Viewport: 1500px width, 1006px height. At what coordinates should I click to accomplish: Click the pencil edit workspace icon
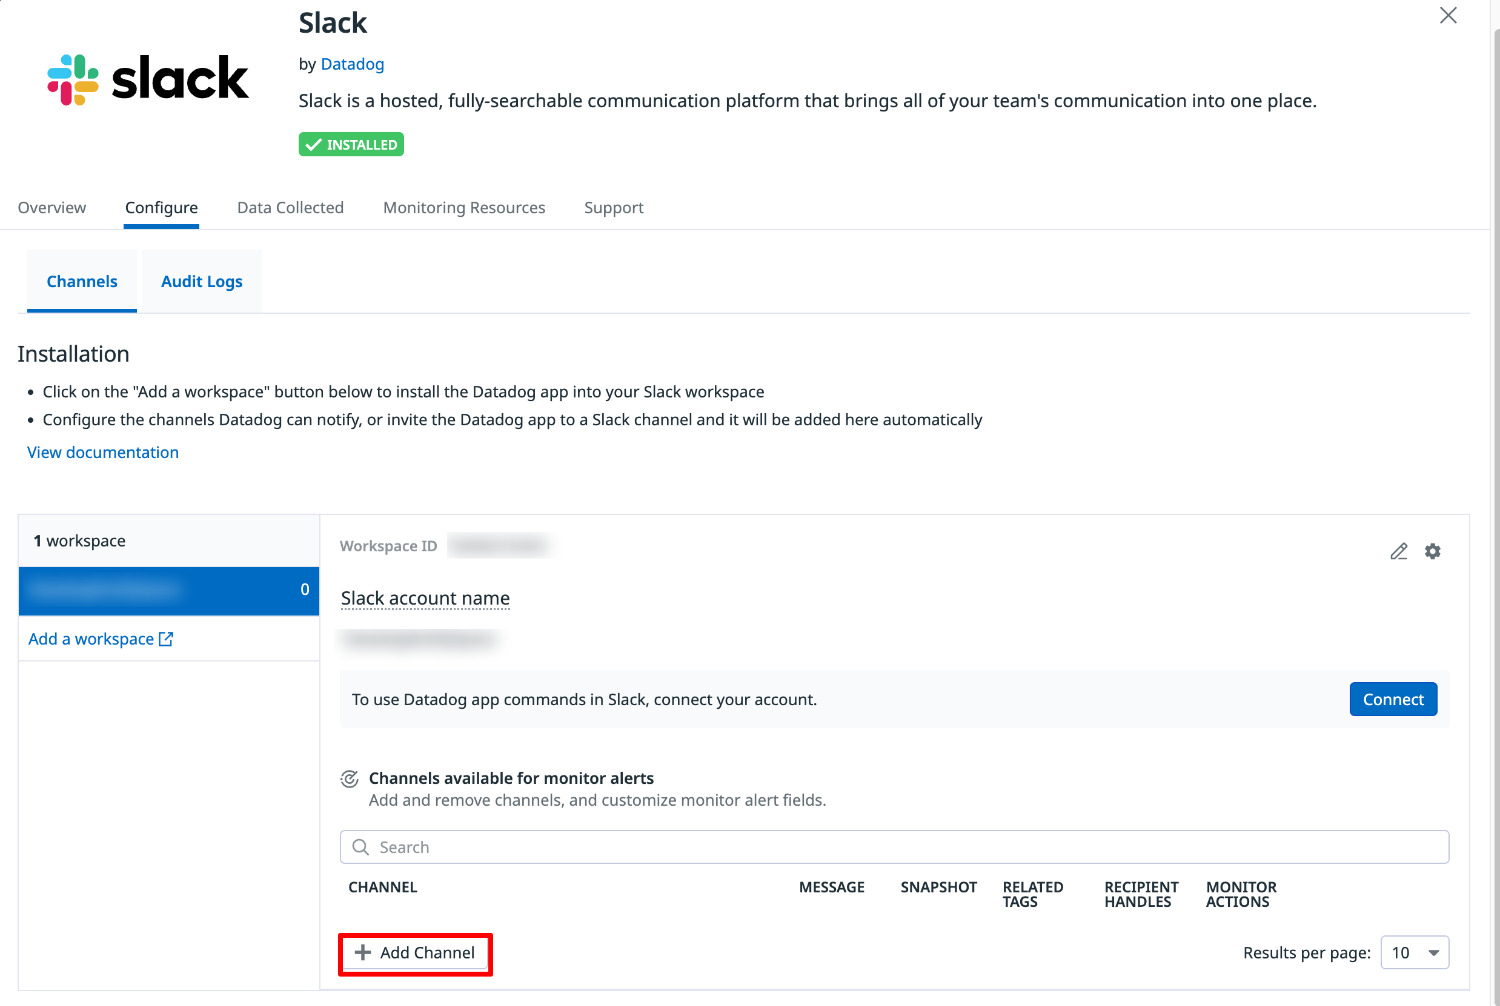pyautogui.click(x=1399, y=551)
